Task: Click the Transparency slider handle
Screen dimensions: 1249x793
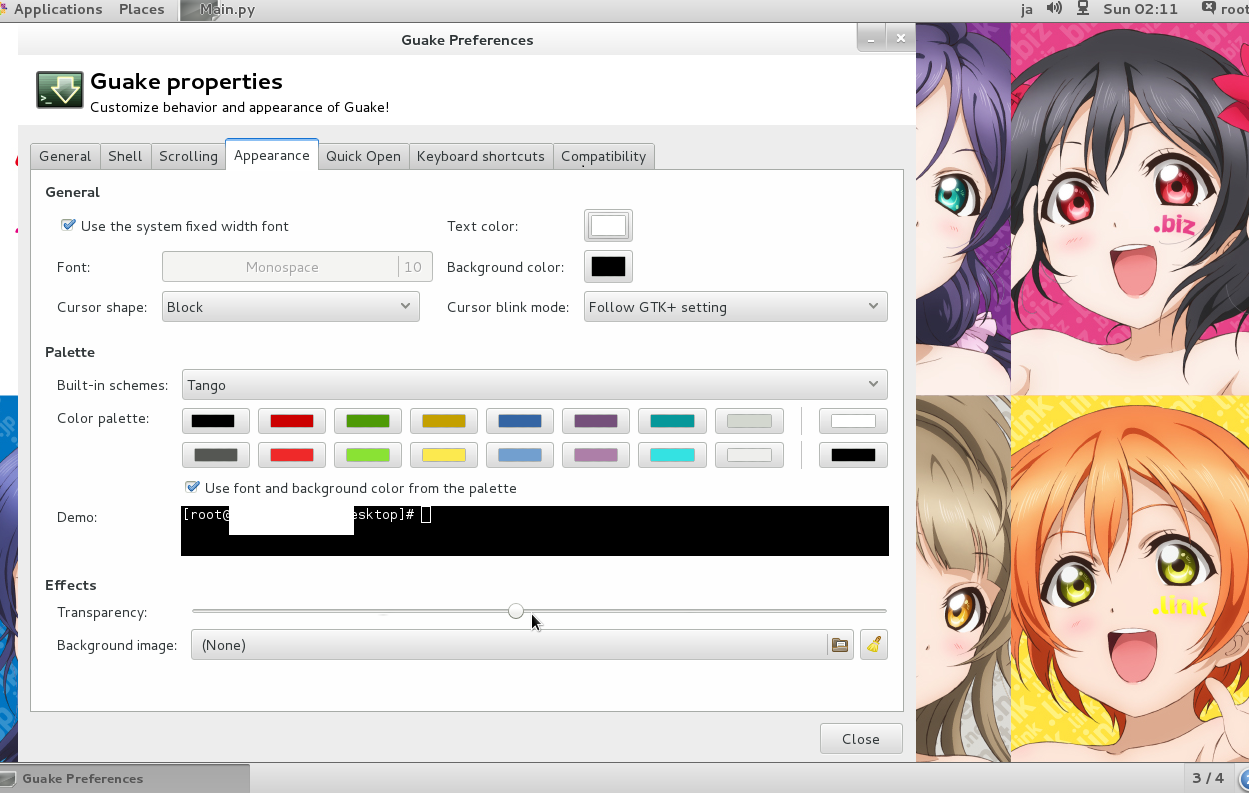Action: point(516,610)
